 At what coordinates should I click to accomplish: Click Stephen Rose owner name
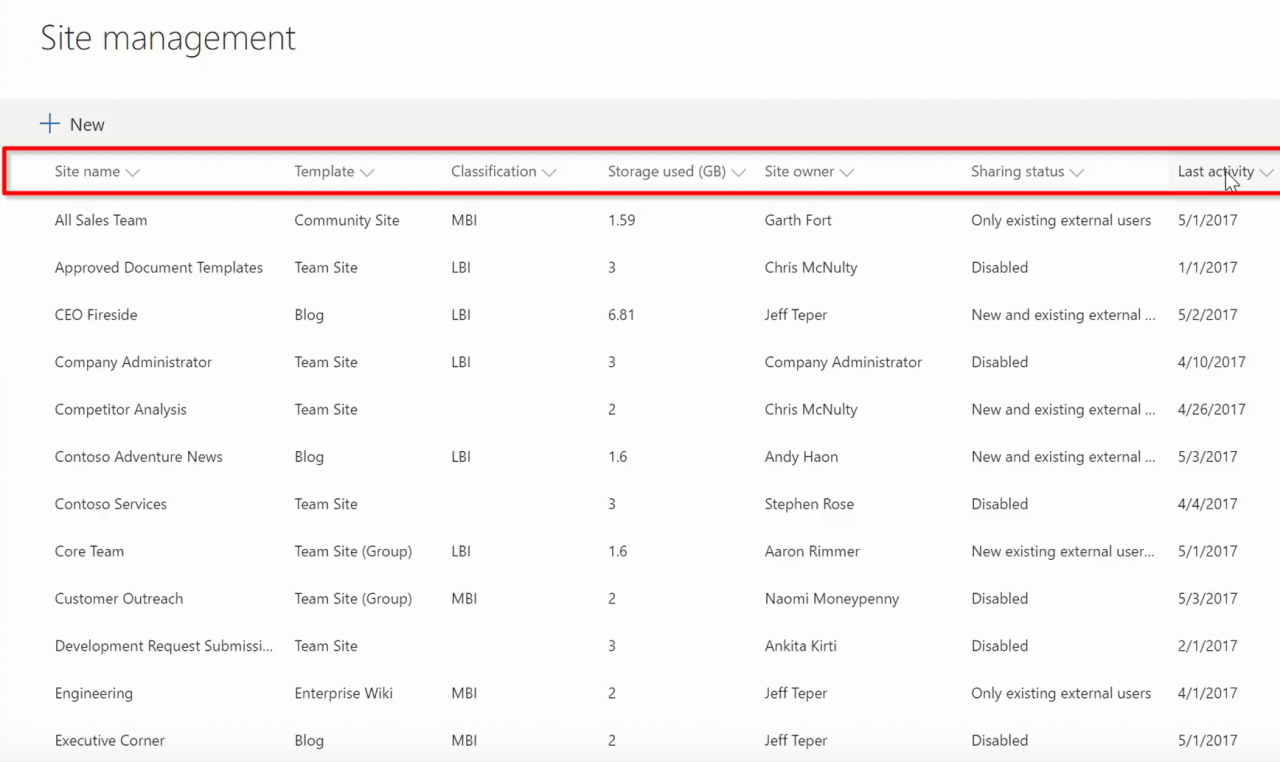[x=810, y=504]
